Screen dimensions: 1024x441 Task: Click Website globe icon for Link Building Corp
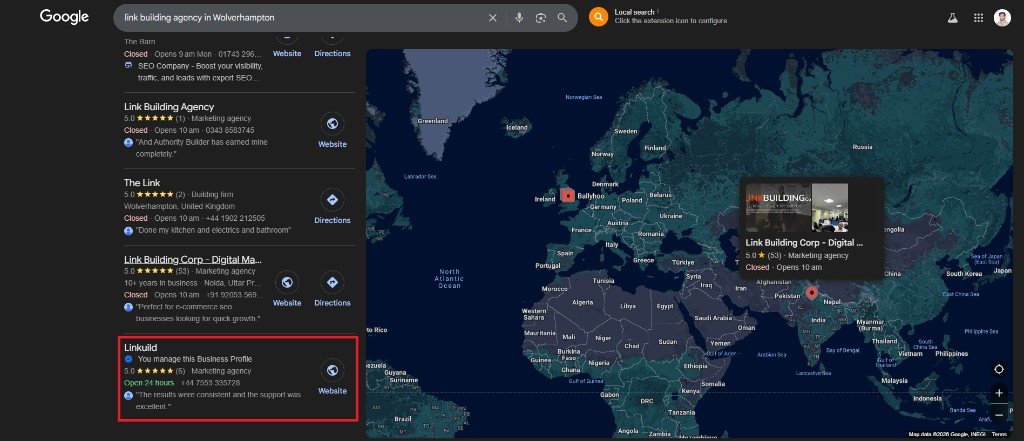(287, 282)
